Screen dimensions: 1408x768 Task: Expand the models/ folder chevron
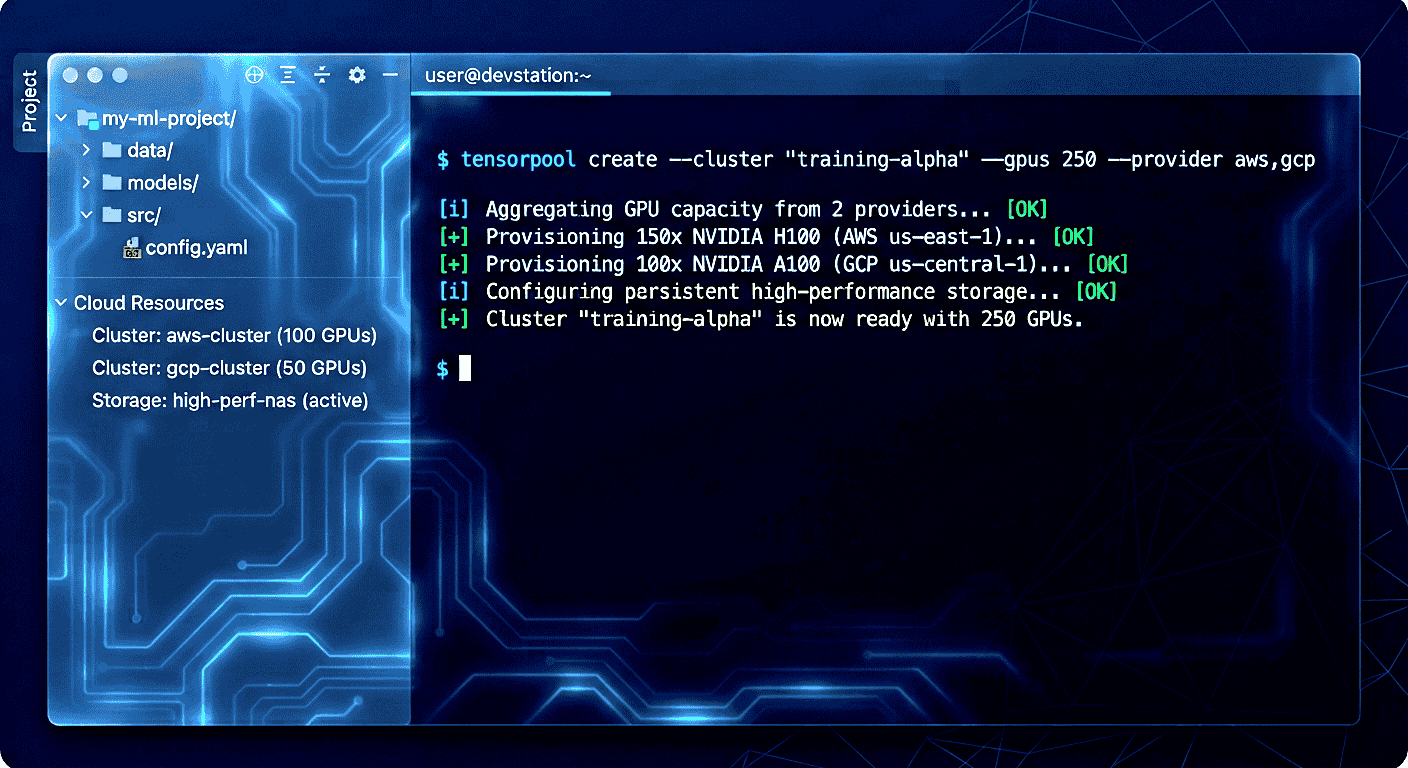click(86, 183)
